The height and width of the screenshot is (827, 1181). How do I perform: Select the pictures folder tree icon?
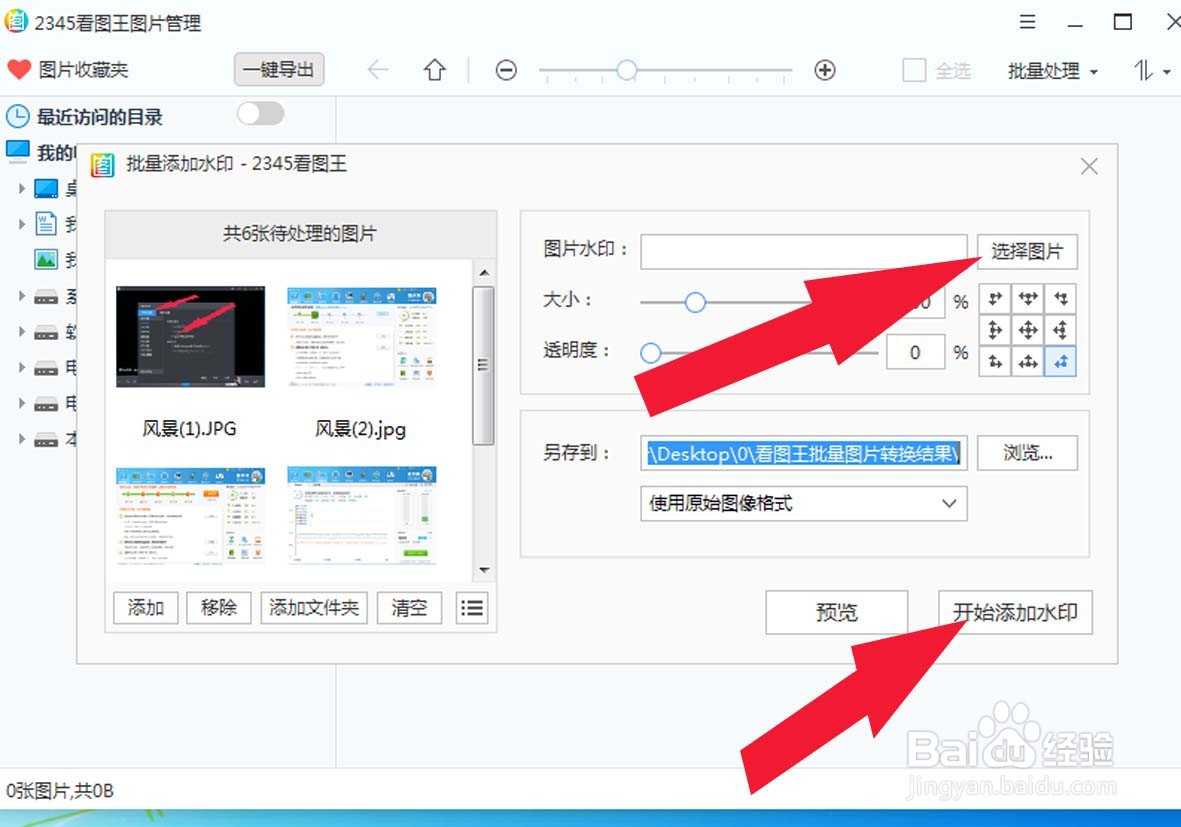click(x=46, y=260)
